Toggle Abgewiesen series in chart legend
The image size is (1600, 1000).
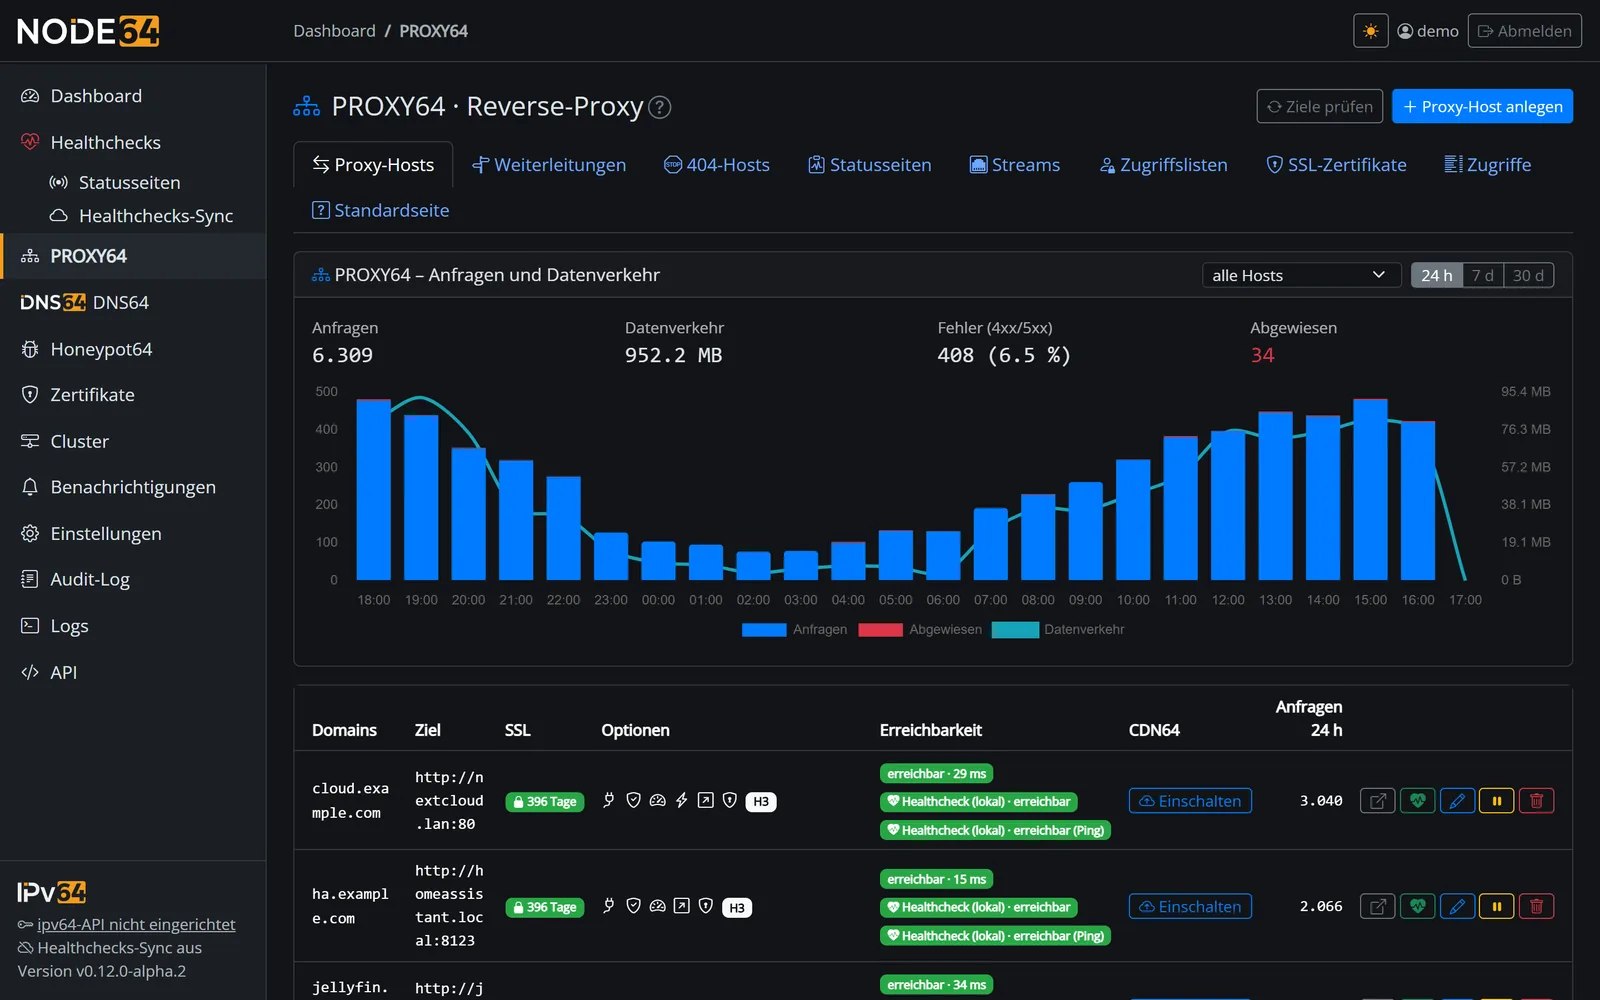[920, 630]
